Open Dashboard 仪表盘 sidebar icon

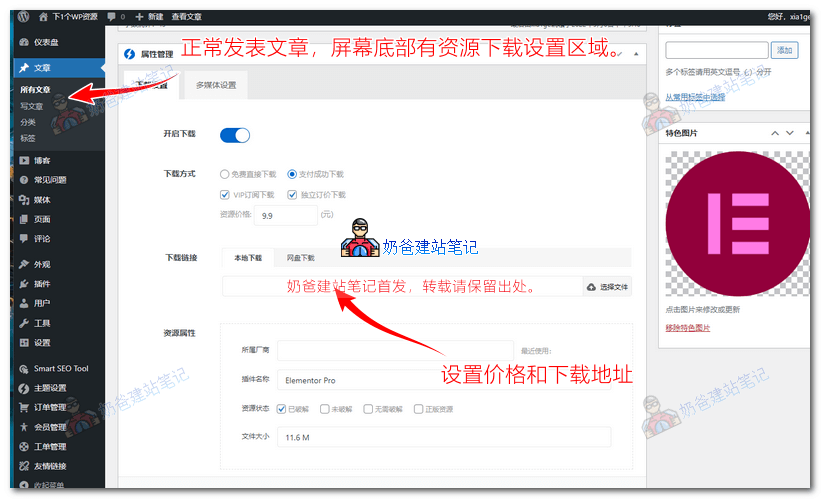click(x=24, y=42)
